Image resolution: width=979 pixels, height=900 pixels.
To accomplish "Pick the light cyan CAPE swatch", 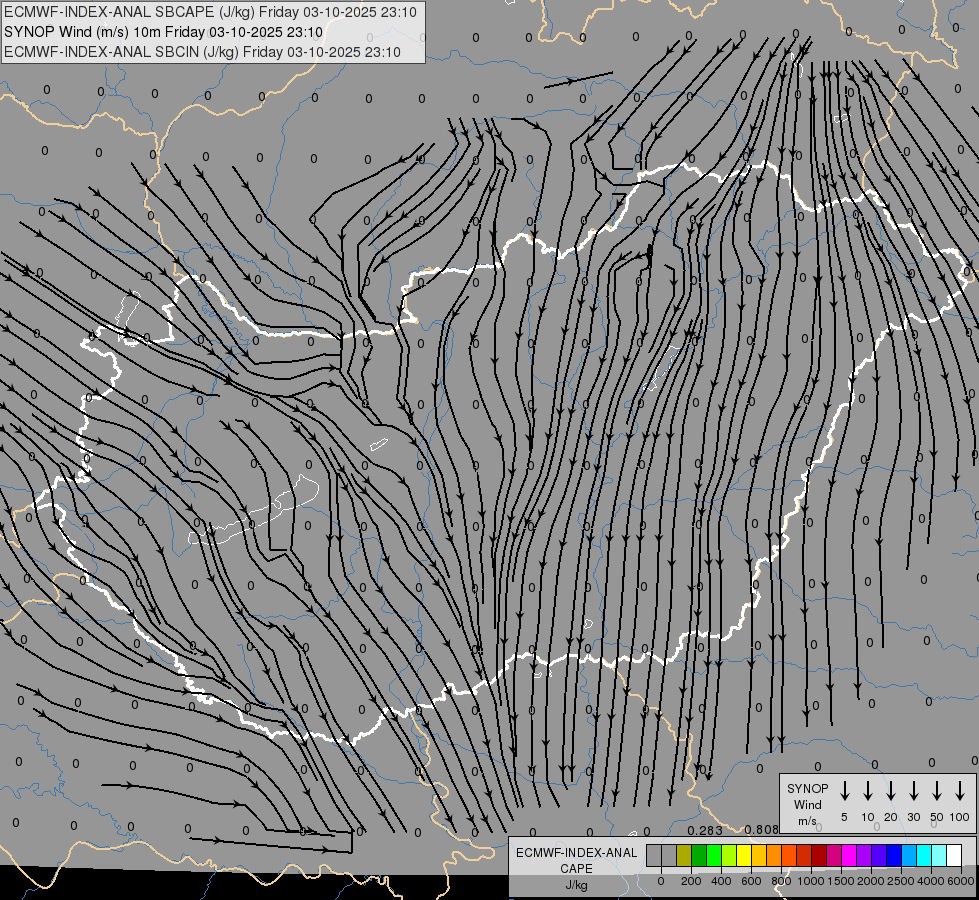I will point(939,855).
